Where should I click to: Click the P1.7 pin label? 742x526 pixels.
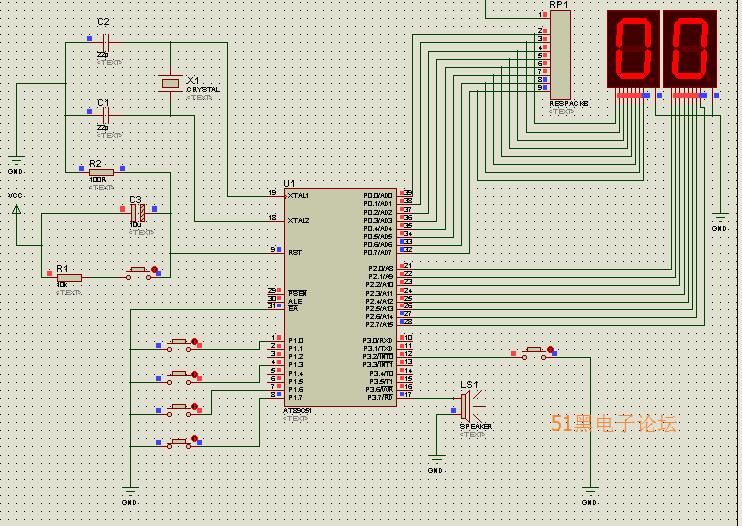(295, 397)
